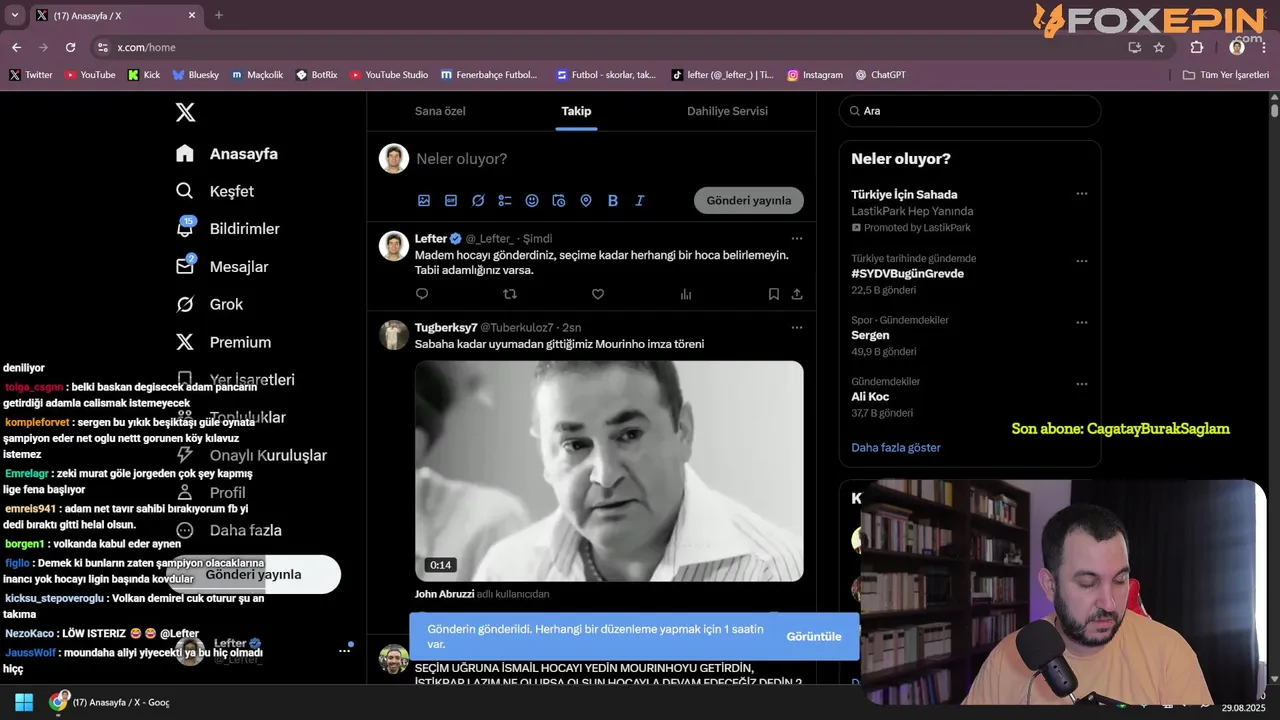Open Twitter bookmark in bookmarks bar

point(31,75)
